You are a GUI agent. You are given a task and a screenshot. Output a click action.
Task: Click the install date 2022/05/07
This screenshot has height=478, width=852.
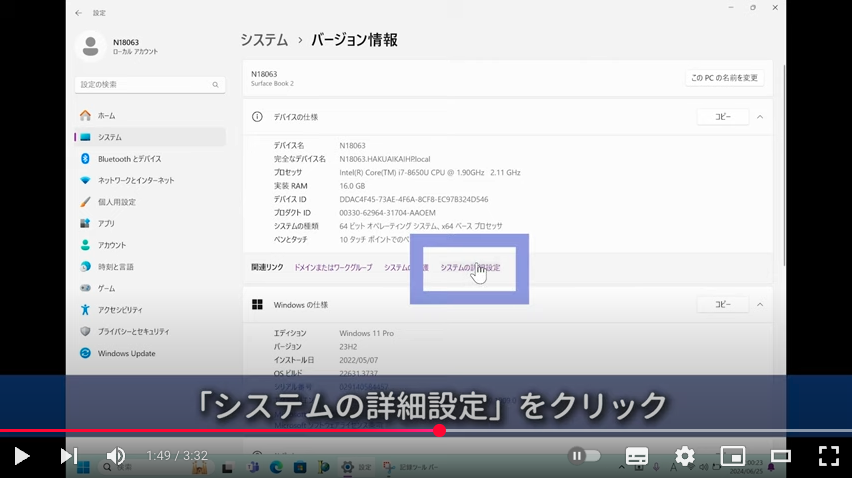point(359,360)
